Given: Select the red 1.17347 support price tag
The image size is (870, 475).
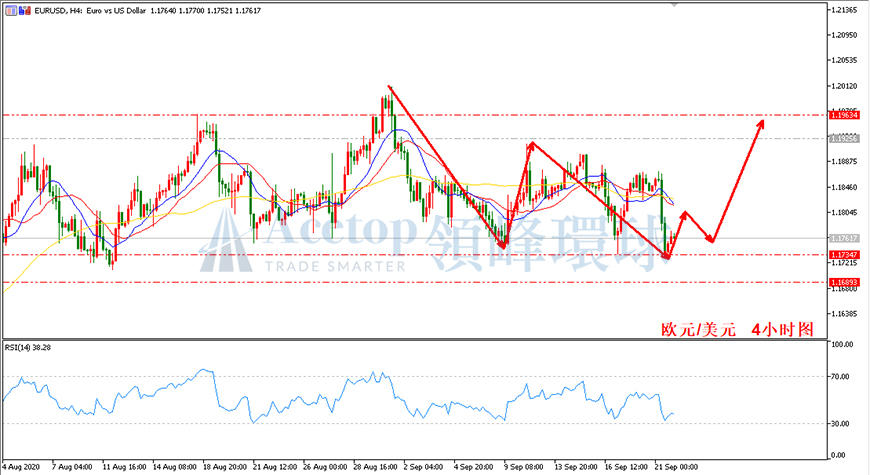Looking at the screenshot, I should click(844, 255).
